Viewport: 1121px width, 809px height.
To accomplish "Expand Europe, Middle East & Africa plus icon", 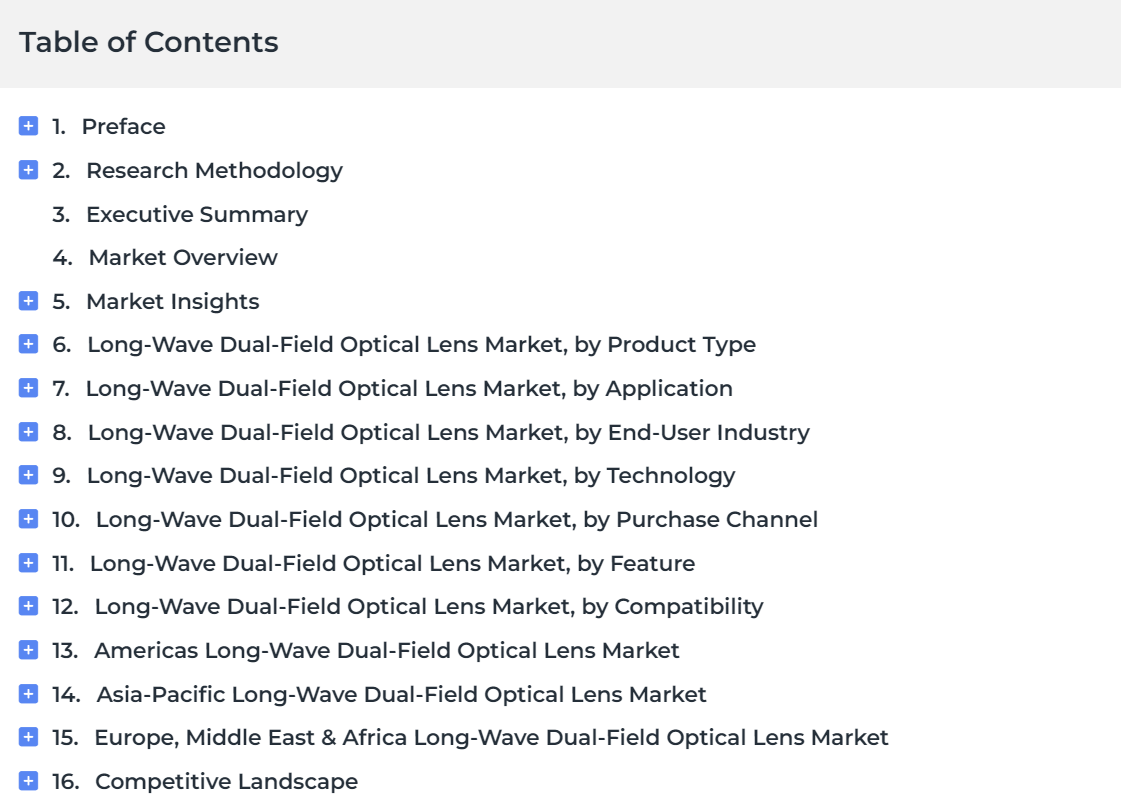I will (29, 737).
